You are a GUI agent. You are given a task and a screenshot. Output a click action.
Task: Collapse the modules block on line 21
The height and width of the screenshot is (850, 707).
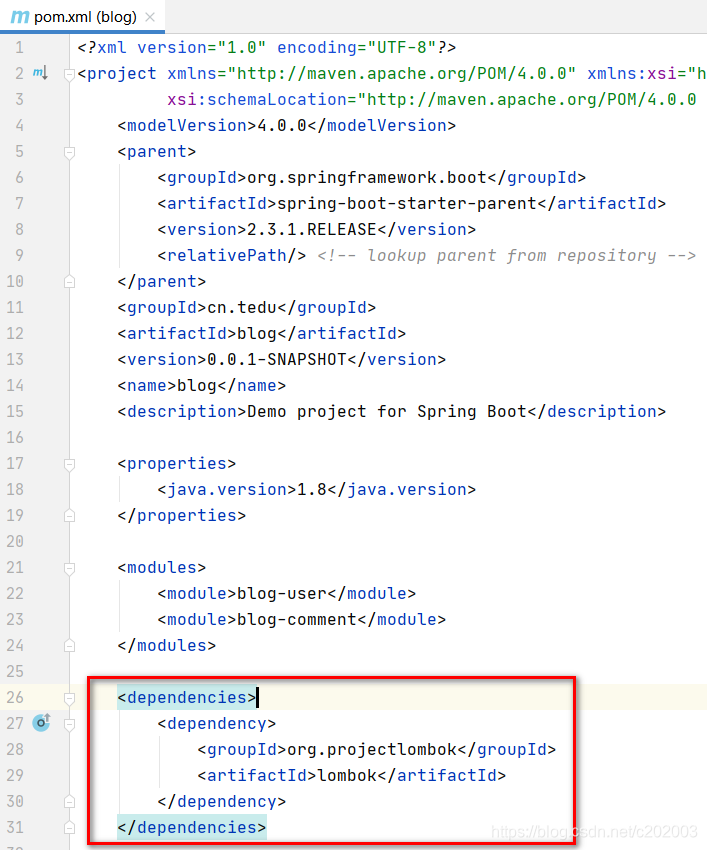pyautogui.click(x=69, y=568)
